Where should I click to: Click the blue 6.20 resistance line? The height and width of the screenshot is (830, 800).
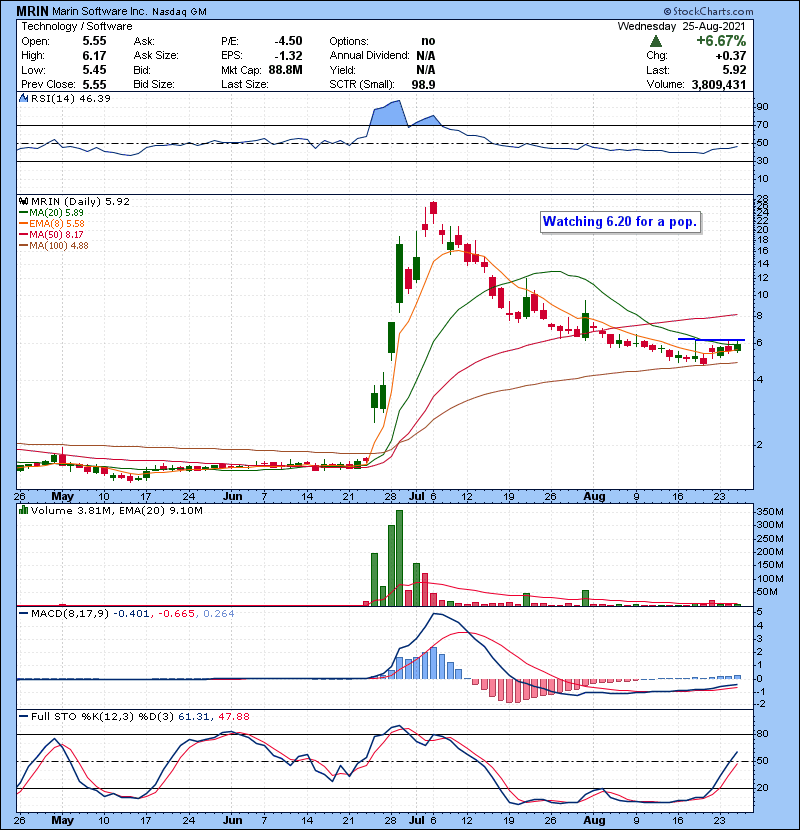711,339
